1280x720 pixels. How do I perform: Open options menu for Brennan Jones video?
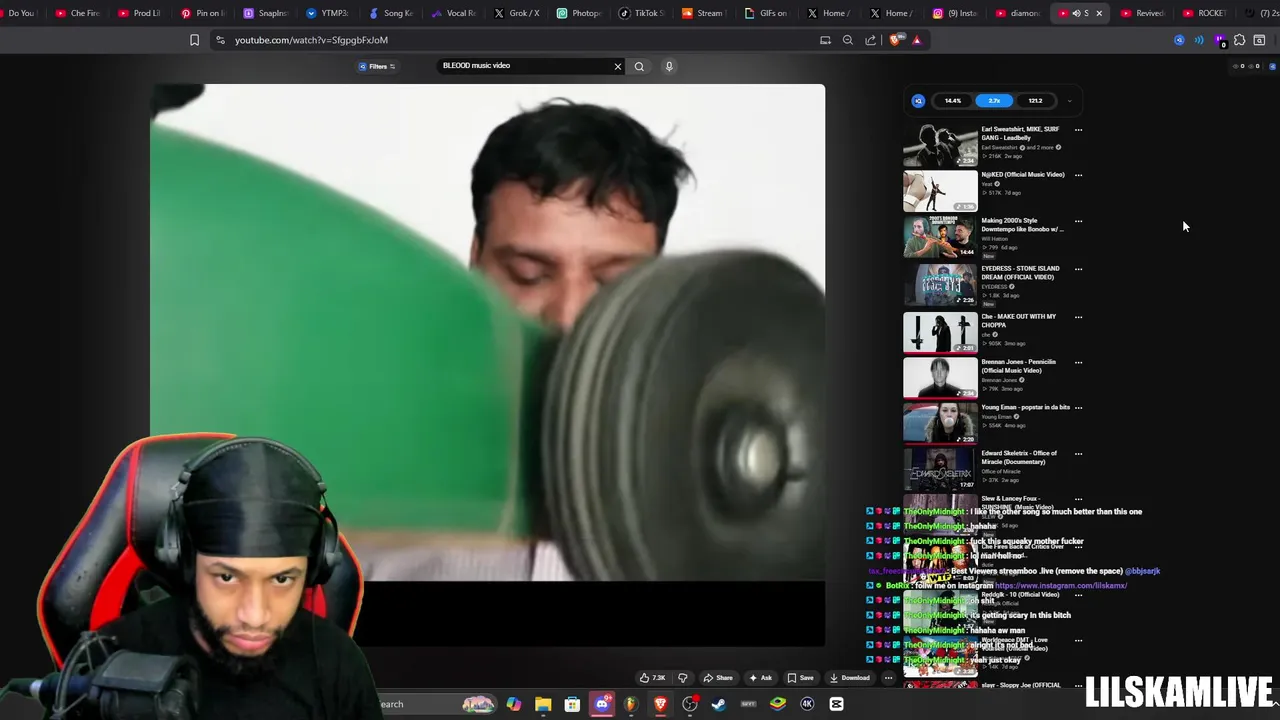click(1078, 362)
